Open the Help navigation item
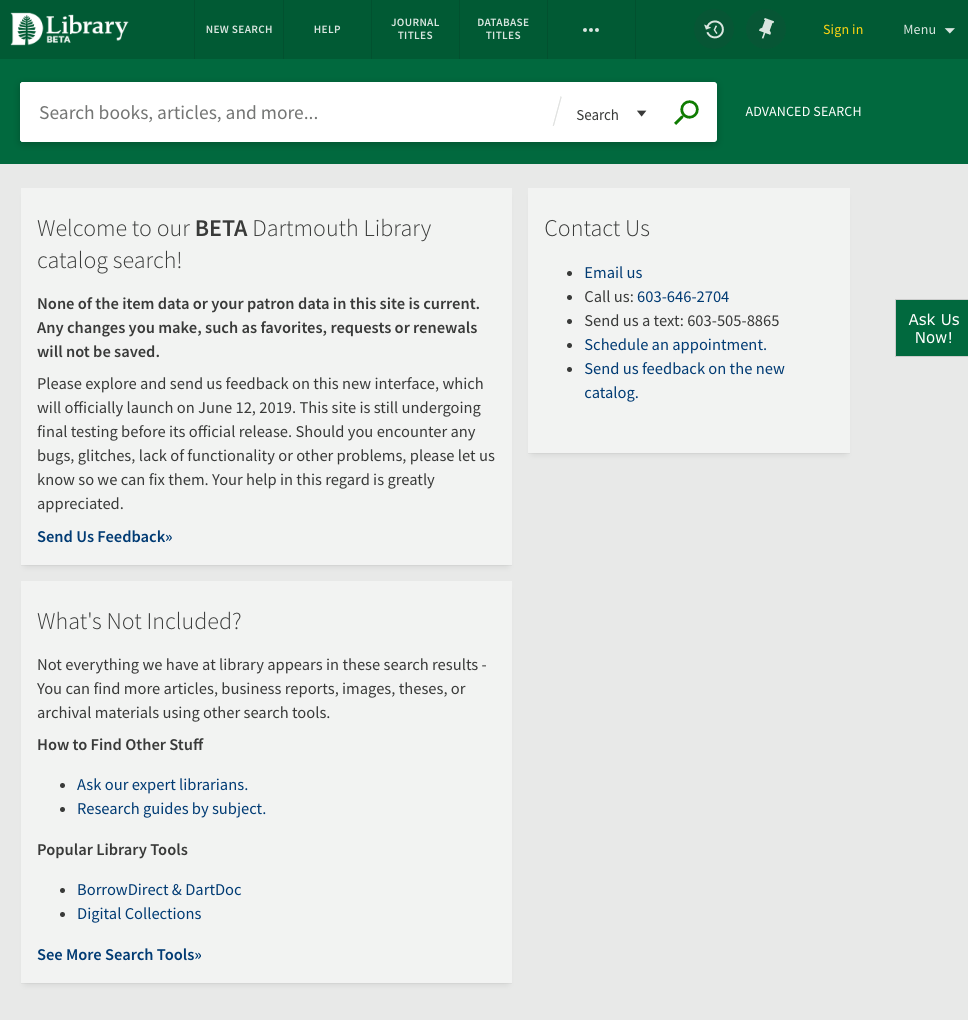 point(327,29)
